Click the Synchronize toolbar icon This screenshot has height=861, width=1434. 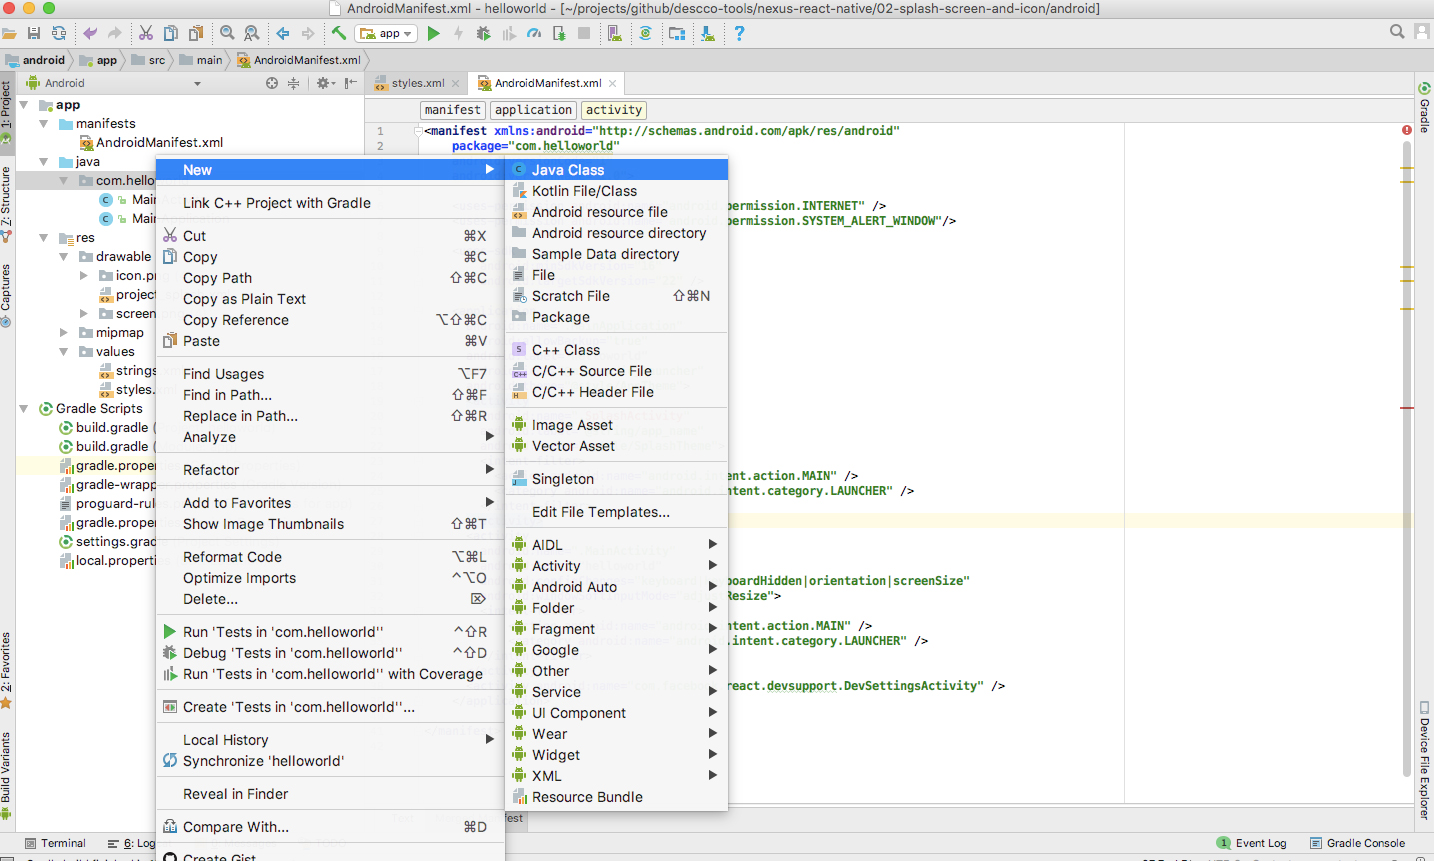(59, 33)
